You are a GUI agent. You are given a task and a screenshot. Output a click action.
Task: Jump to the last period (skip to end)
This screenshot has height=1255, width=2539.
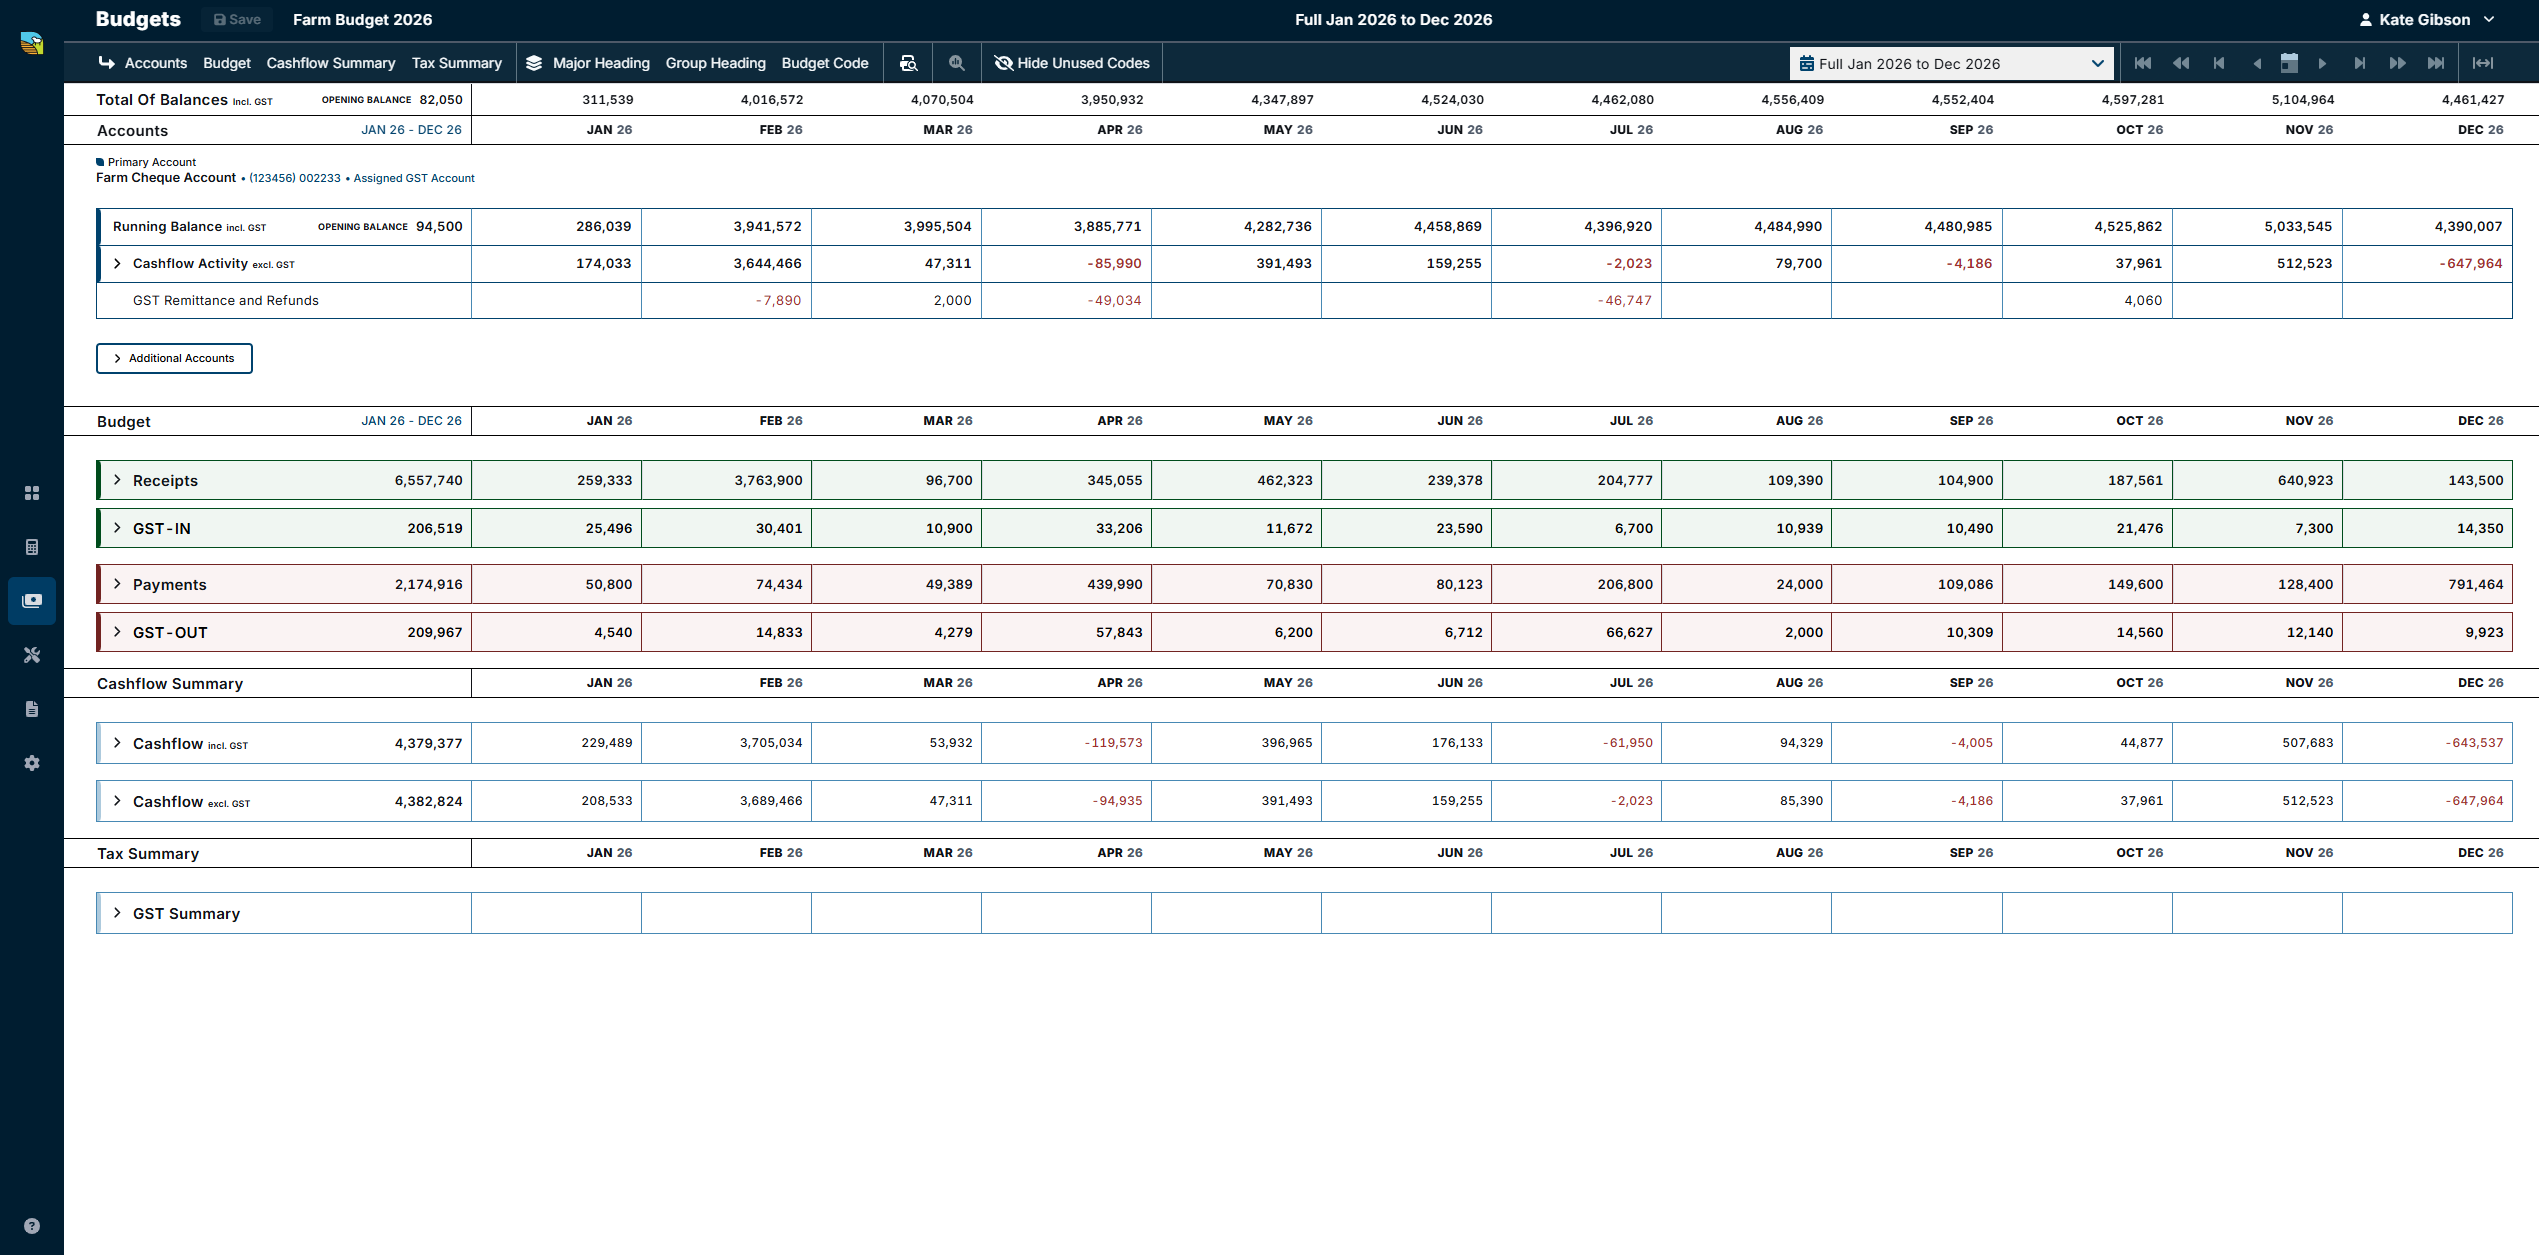[2436, 63]
